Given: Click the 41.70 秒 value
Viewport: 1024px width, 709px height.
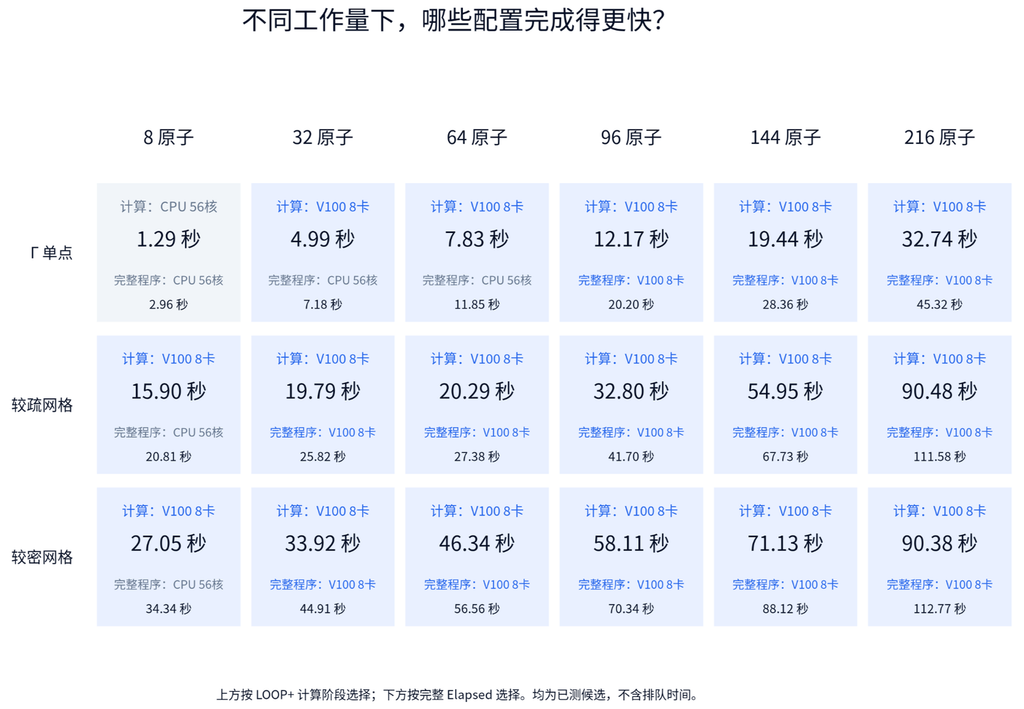Looking at the screenshot, I should [x=631, y=456].
